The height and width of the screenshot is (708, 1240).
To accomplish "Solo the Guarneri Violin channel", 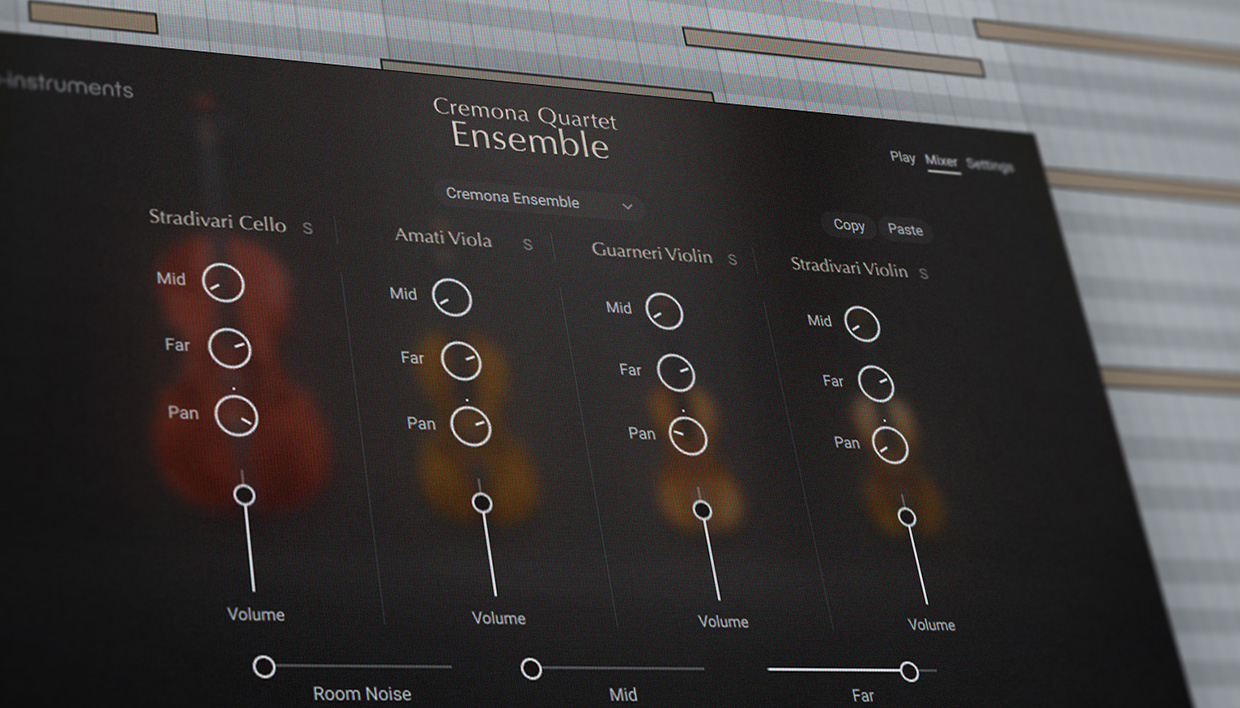I will [732, 259].
